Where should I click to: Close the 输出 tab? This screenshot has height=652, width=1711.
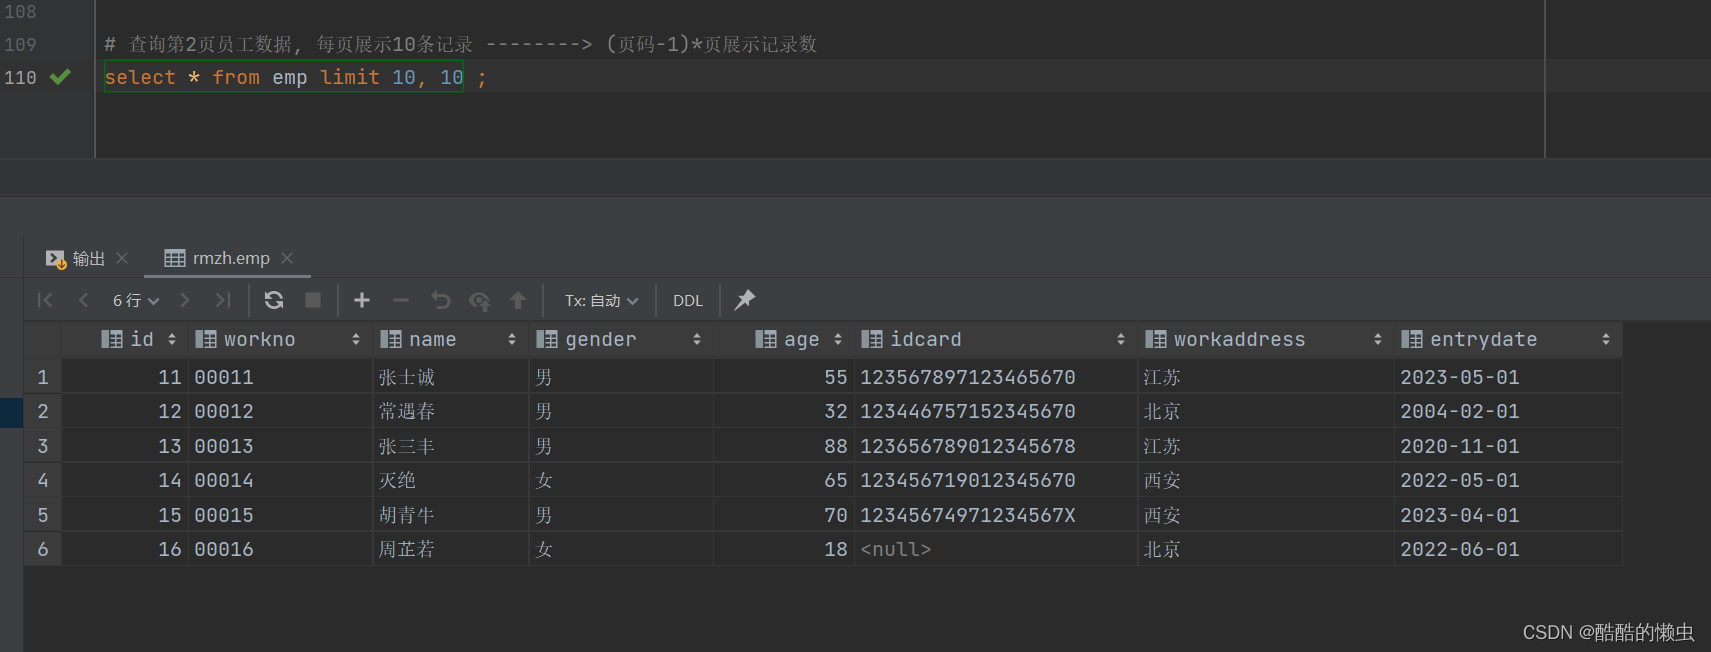click(122, 258)
